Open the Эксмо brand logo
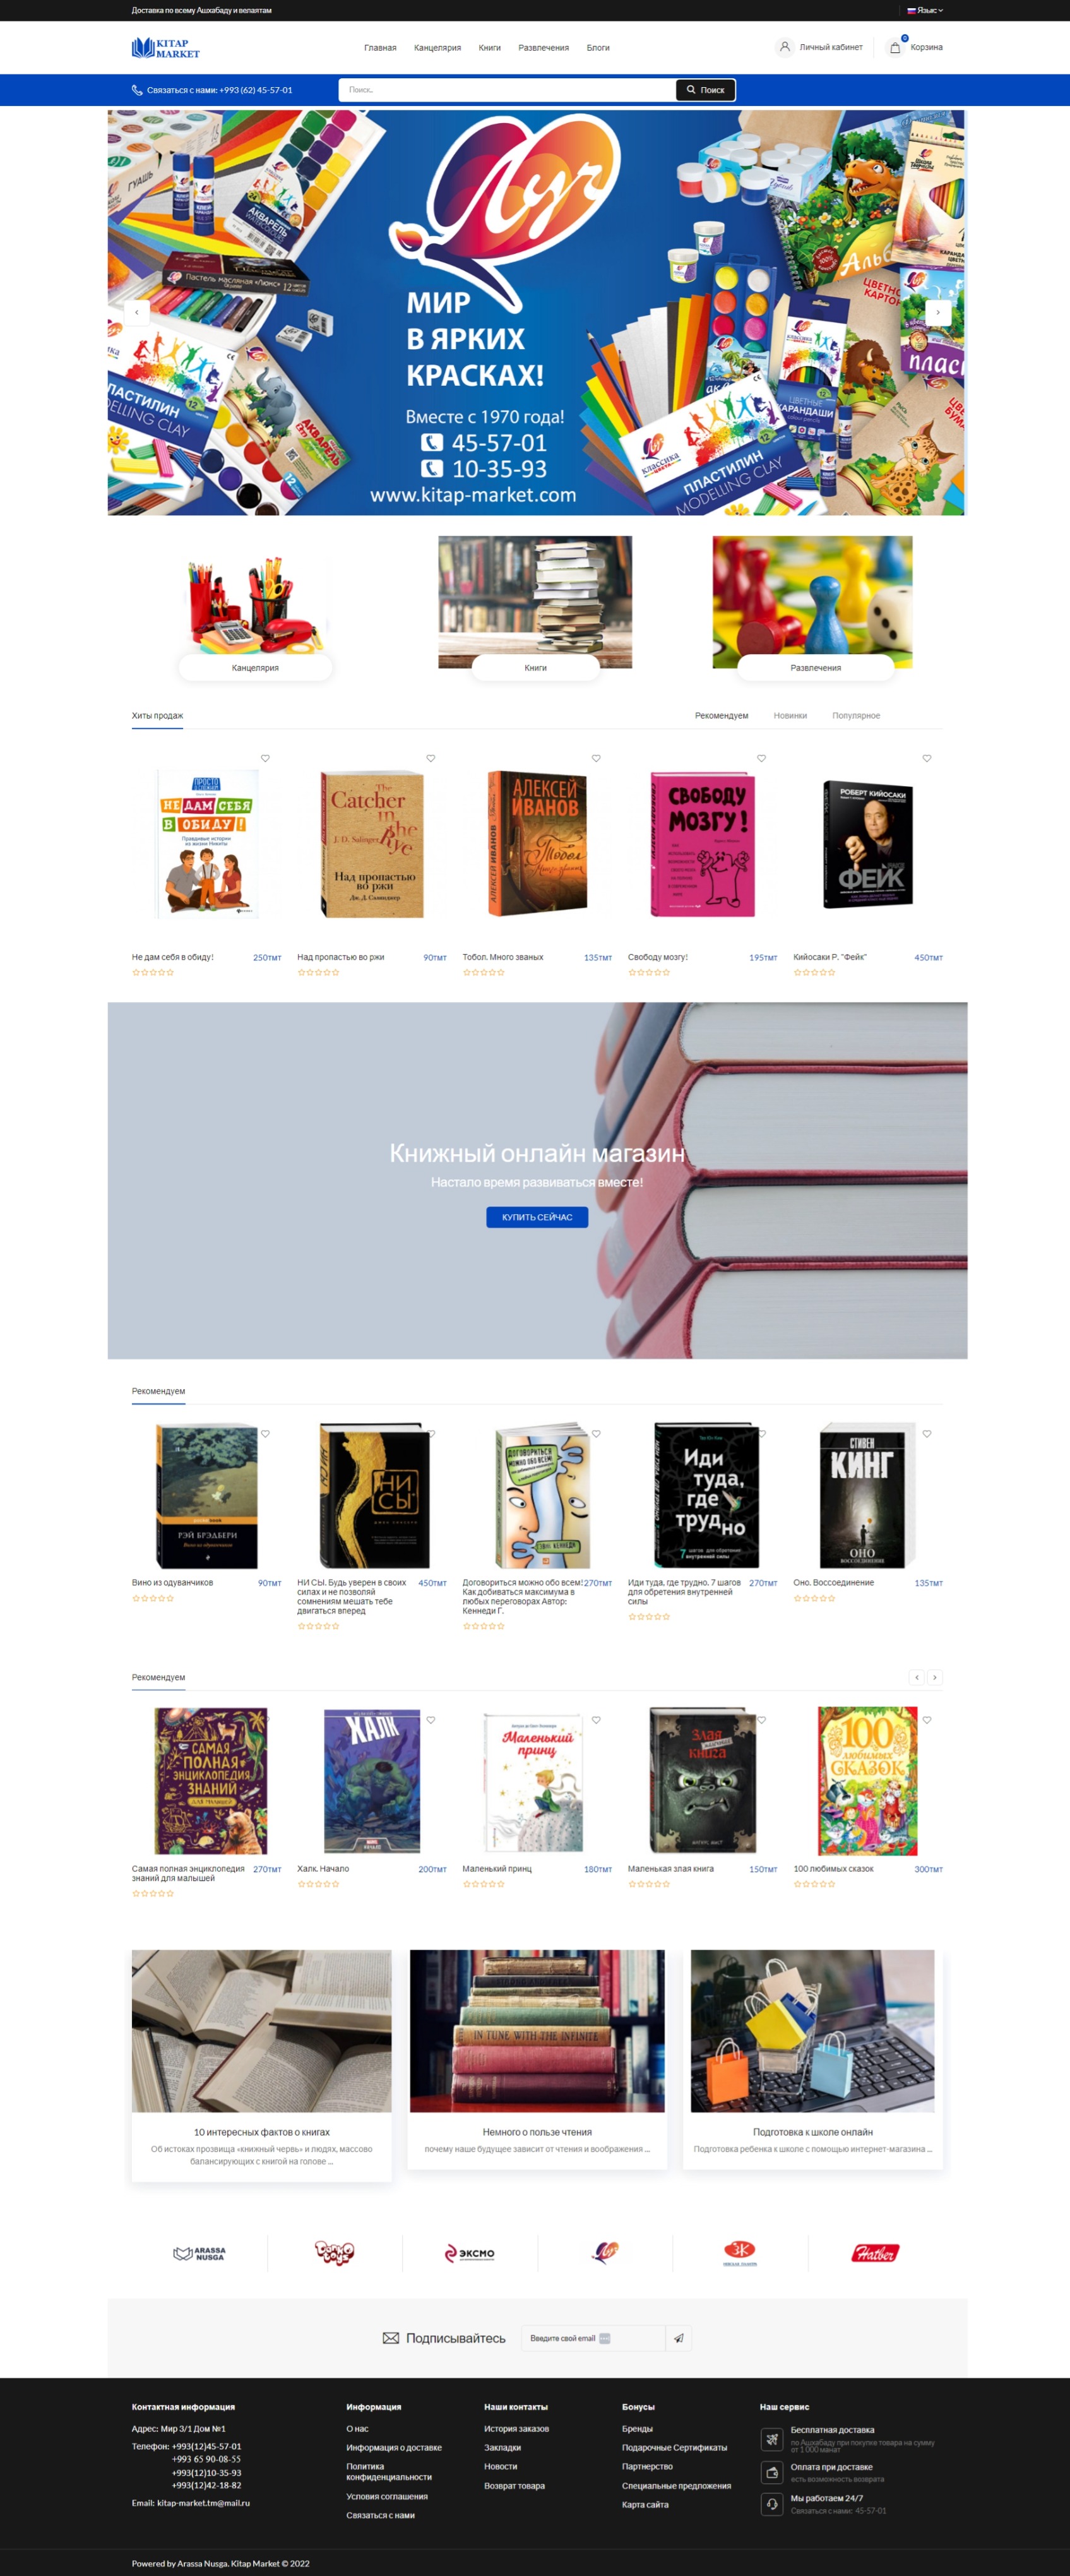 [470, 2253]
